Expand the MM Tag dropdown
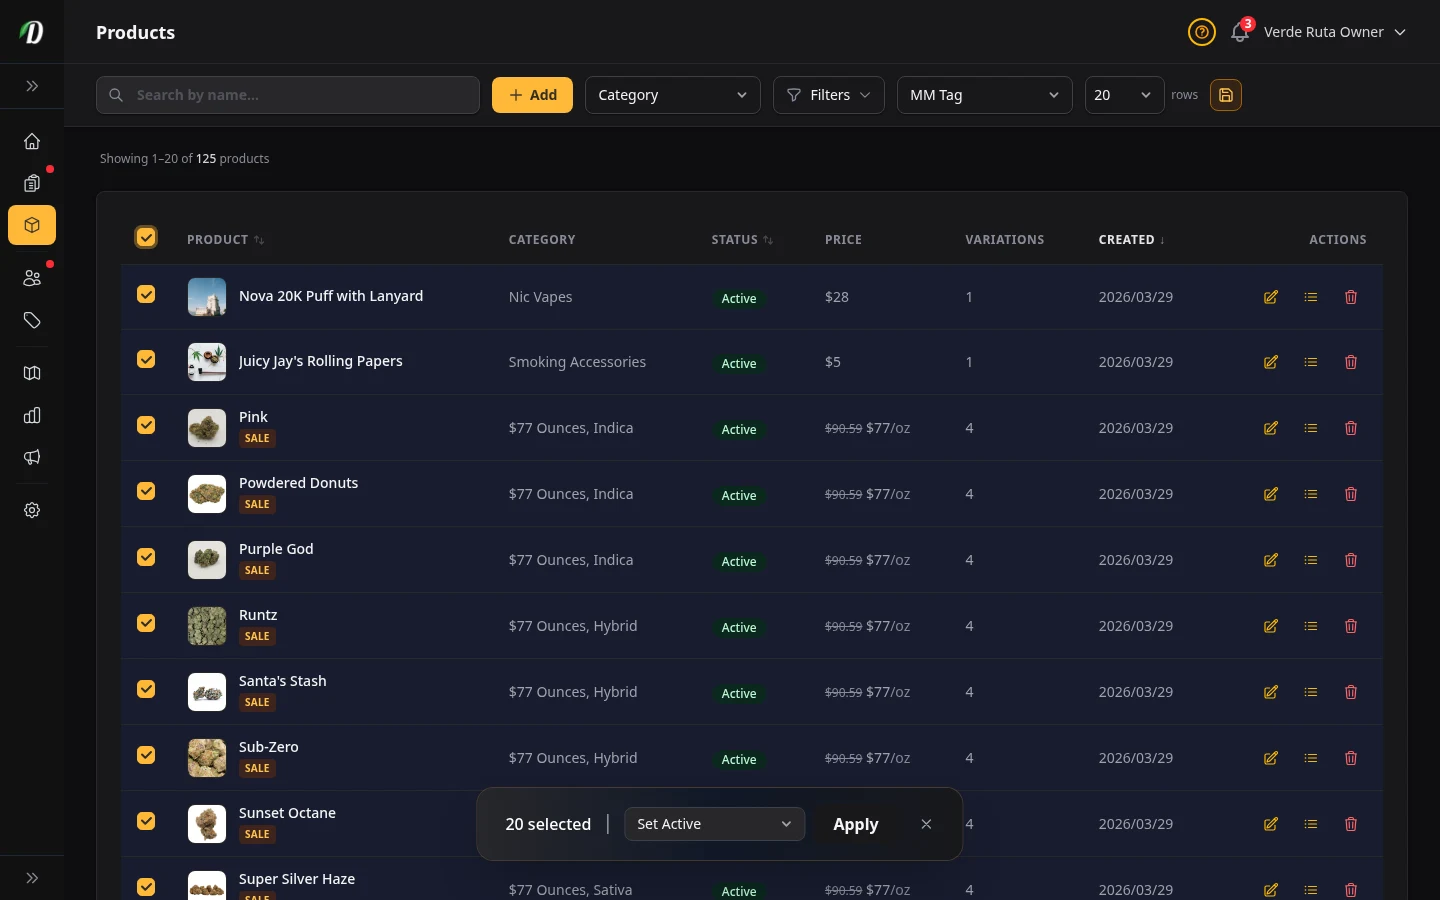 pos(984,95)
